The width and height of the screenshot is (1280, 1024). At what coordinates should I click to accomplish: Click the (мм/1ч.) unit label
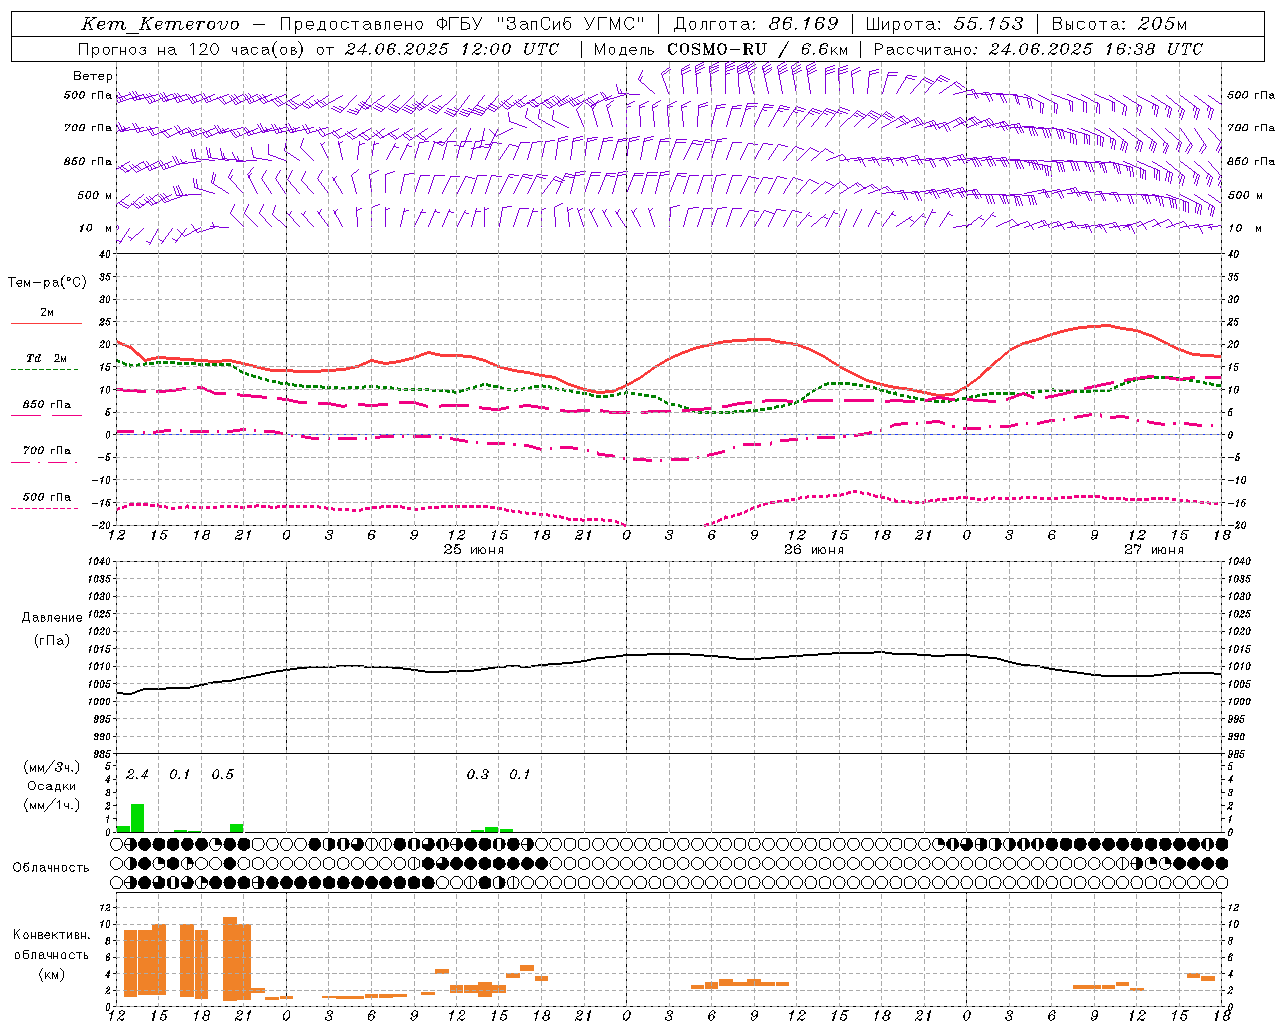(x=51, y=805)
